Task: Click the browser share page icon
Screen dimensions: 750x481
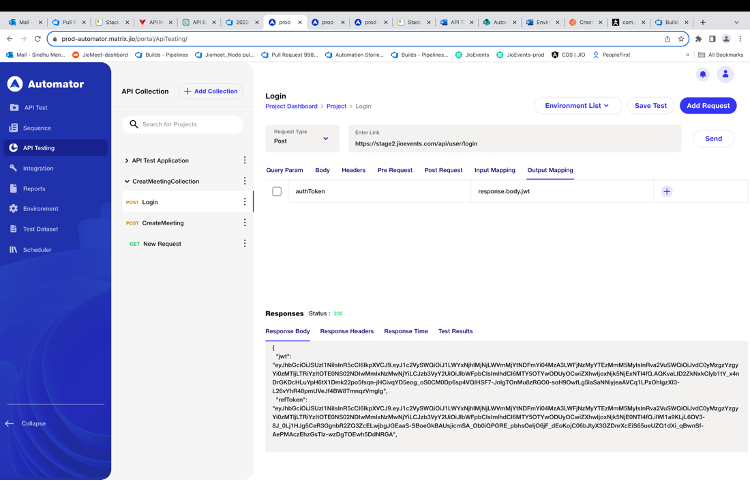Action: coord(667,39)
